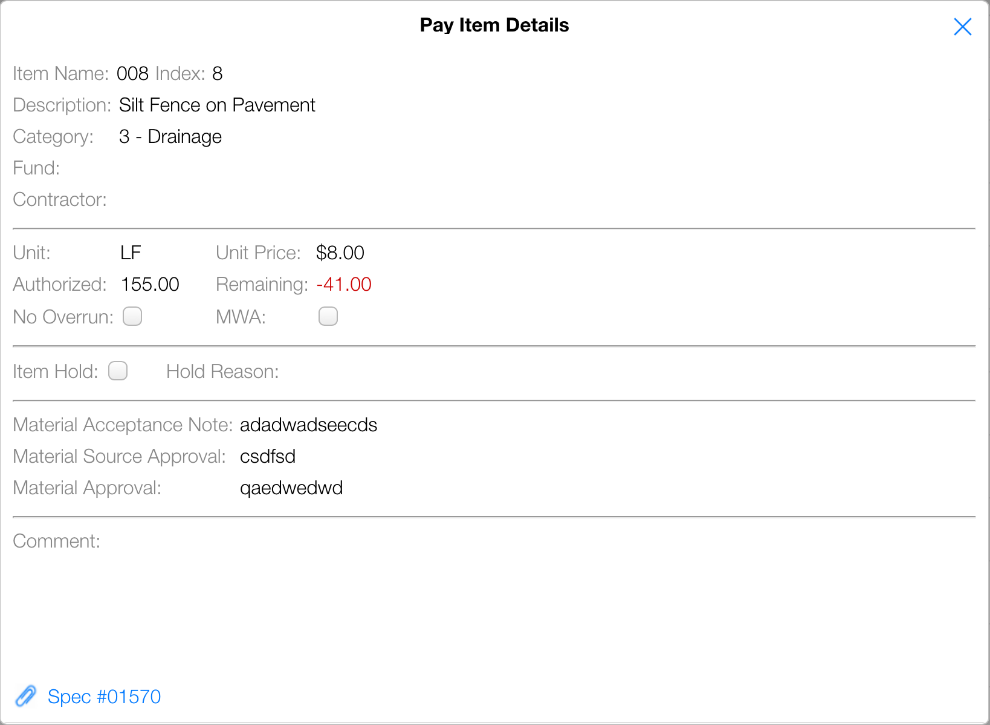Click the paperclip attachment icon
Screen dimensions: 990x725
(26, 696)
